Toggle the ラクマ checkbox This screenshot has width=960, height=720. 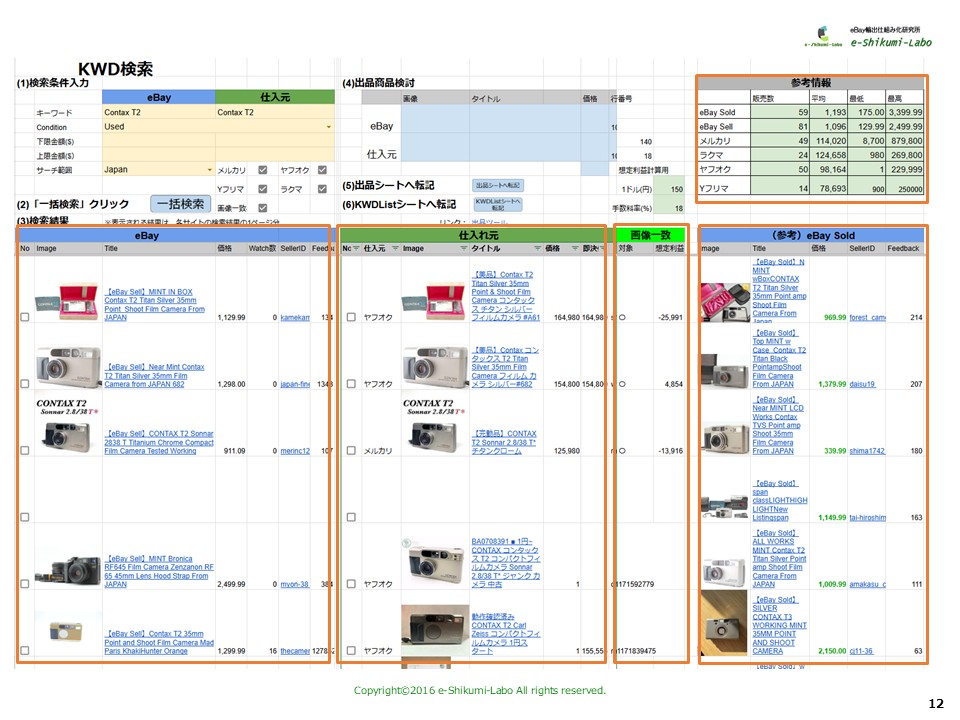click(322, 189)
